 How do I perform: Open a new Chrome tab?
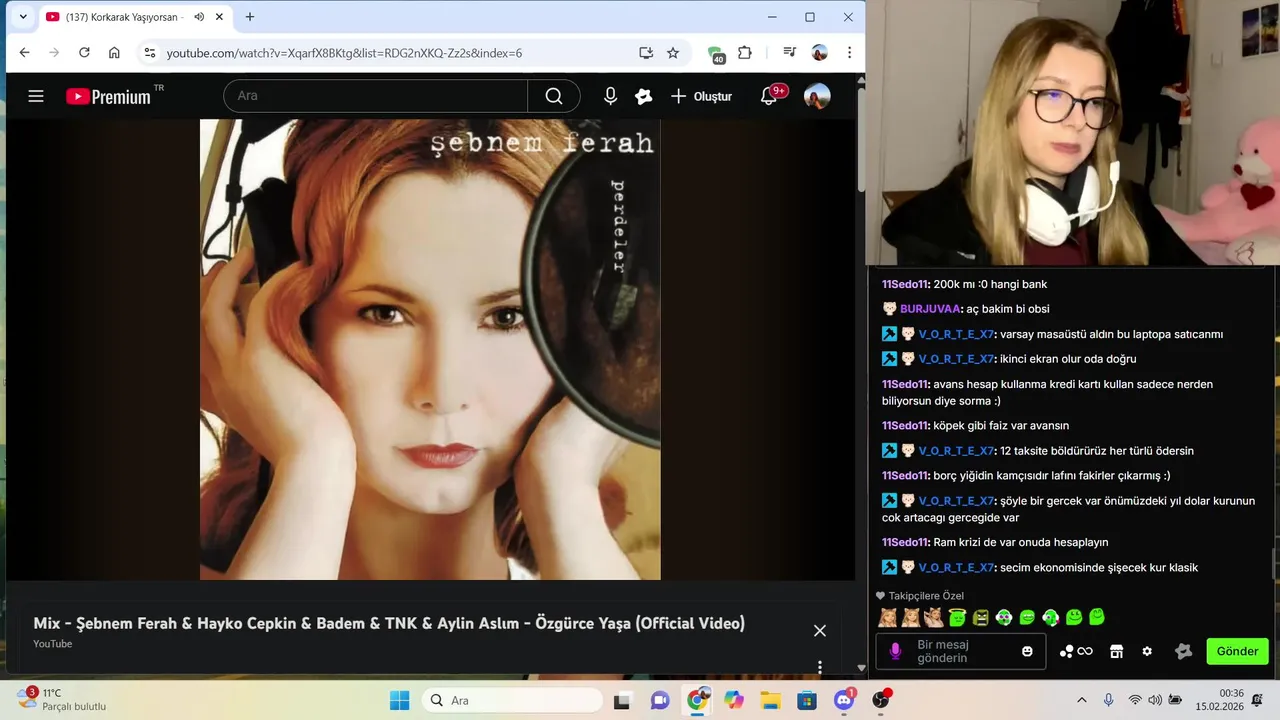point(250,17)
